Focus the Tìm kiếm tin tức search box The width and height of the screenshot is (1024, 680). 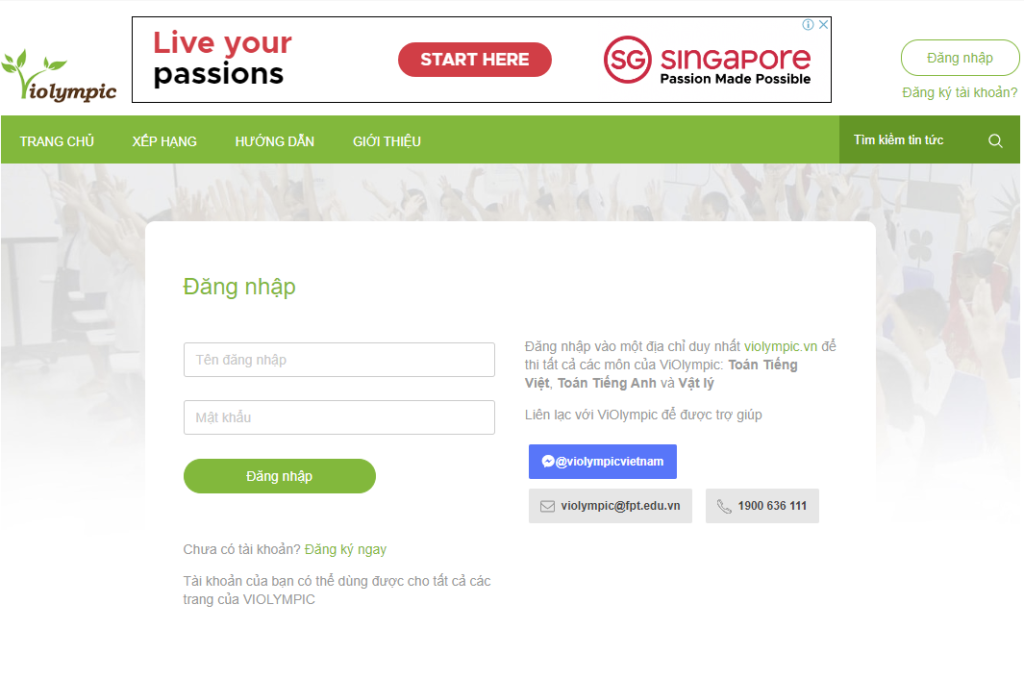click(x=911, y=140)
